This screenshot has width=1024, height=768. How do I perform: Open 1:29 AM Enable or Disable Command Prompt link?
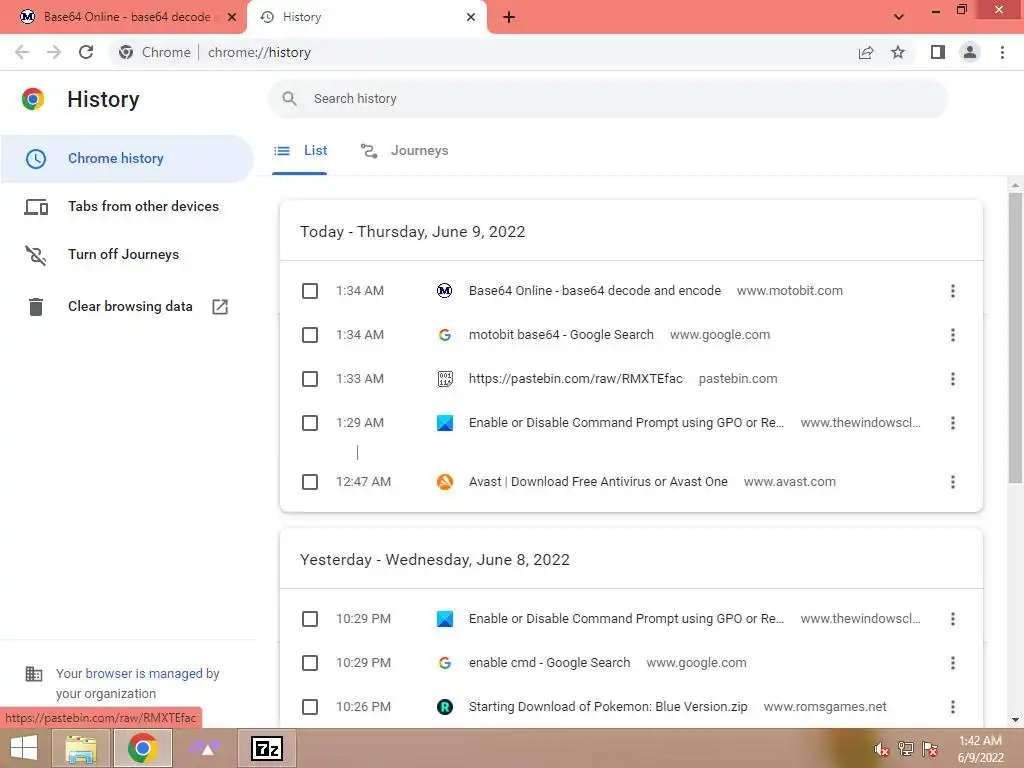coord(626,423)
